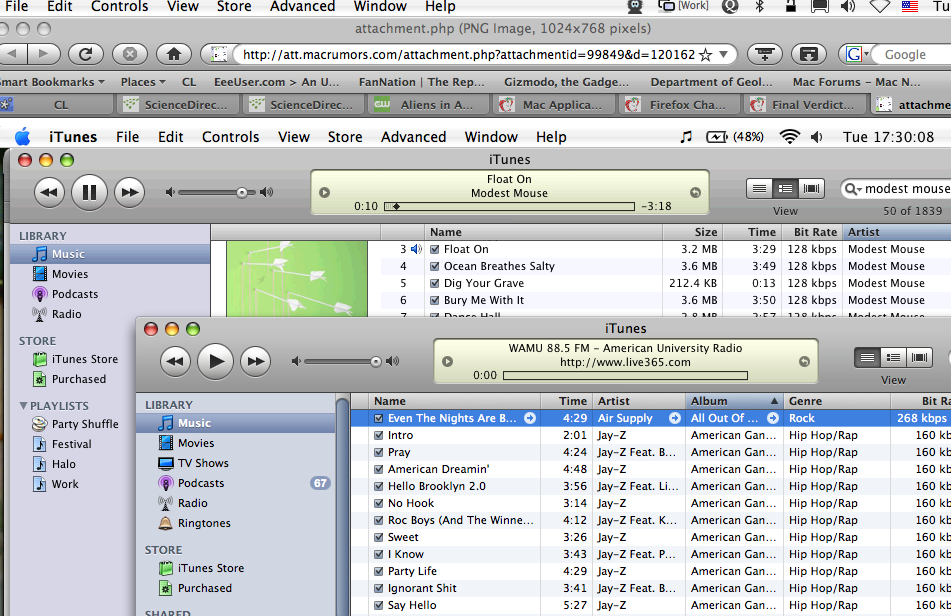The image size is (951, 616).
Task: Select Cover Flow view in front iTunes
Action: click(919, 358)
